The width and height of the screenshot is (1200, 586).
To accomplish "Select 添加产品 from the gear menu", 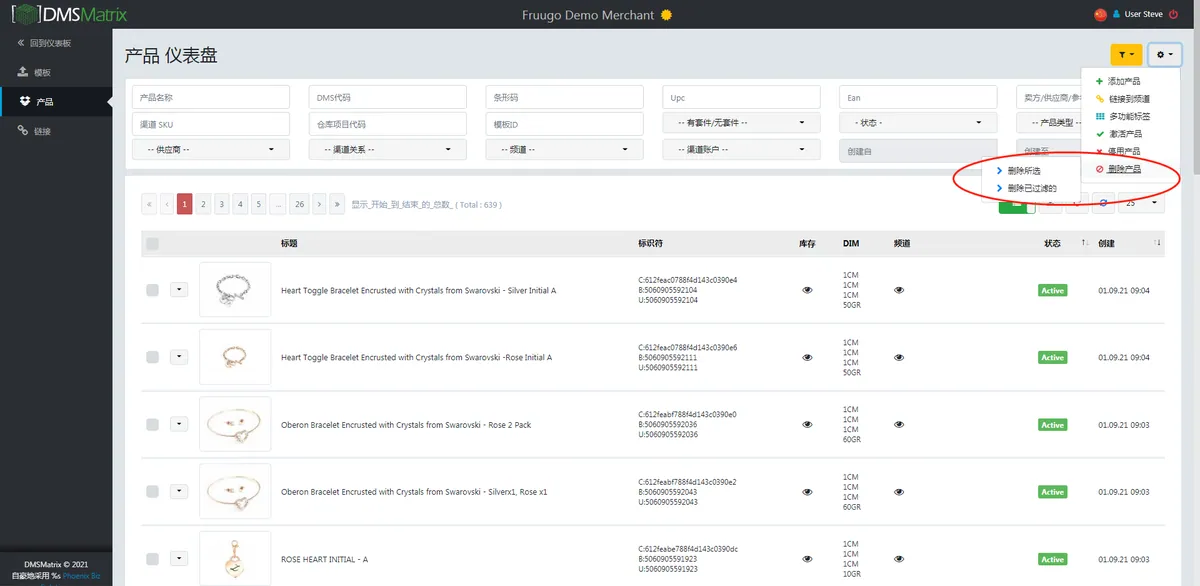I will (1125, 81).
